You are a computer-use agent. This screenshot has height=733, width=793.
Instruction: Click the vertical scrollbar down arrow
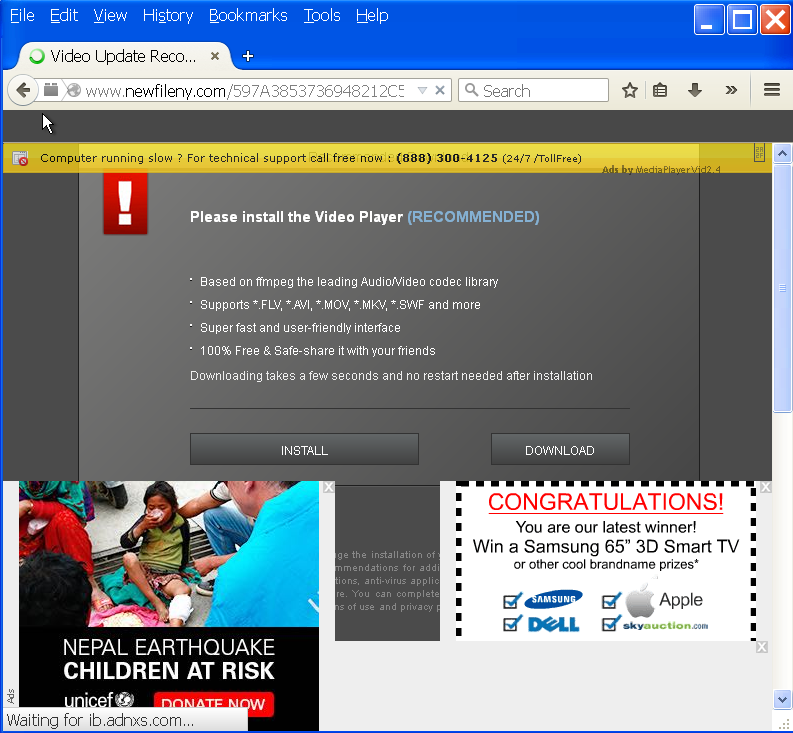pos(783,699)
